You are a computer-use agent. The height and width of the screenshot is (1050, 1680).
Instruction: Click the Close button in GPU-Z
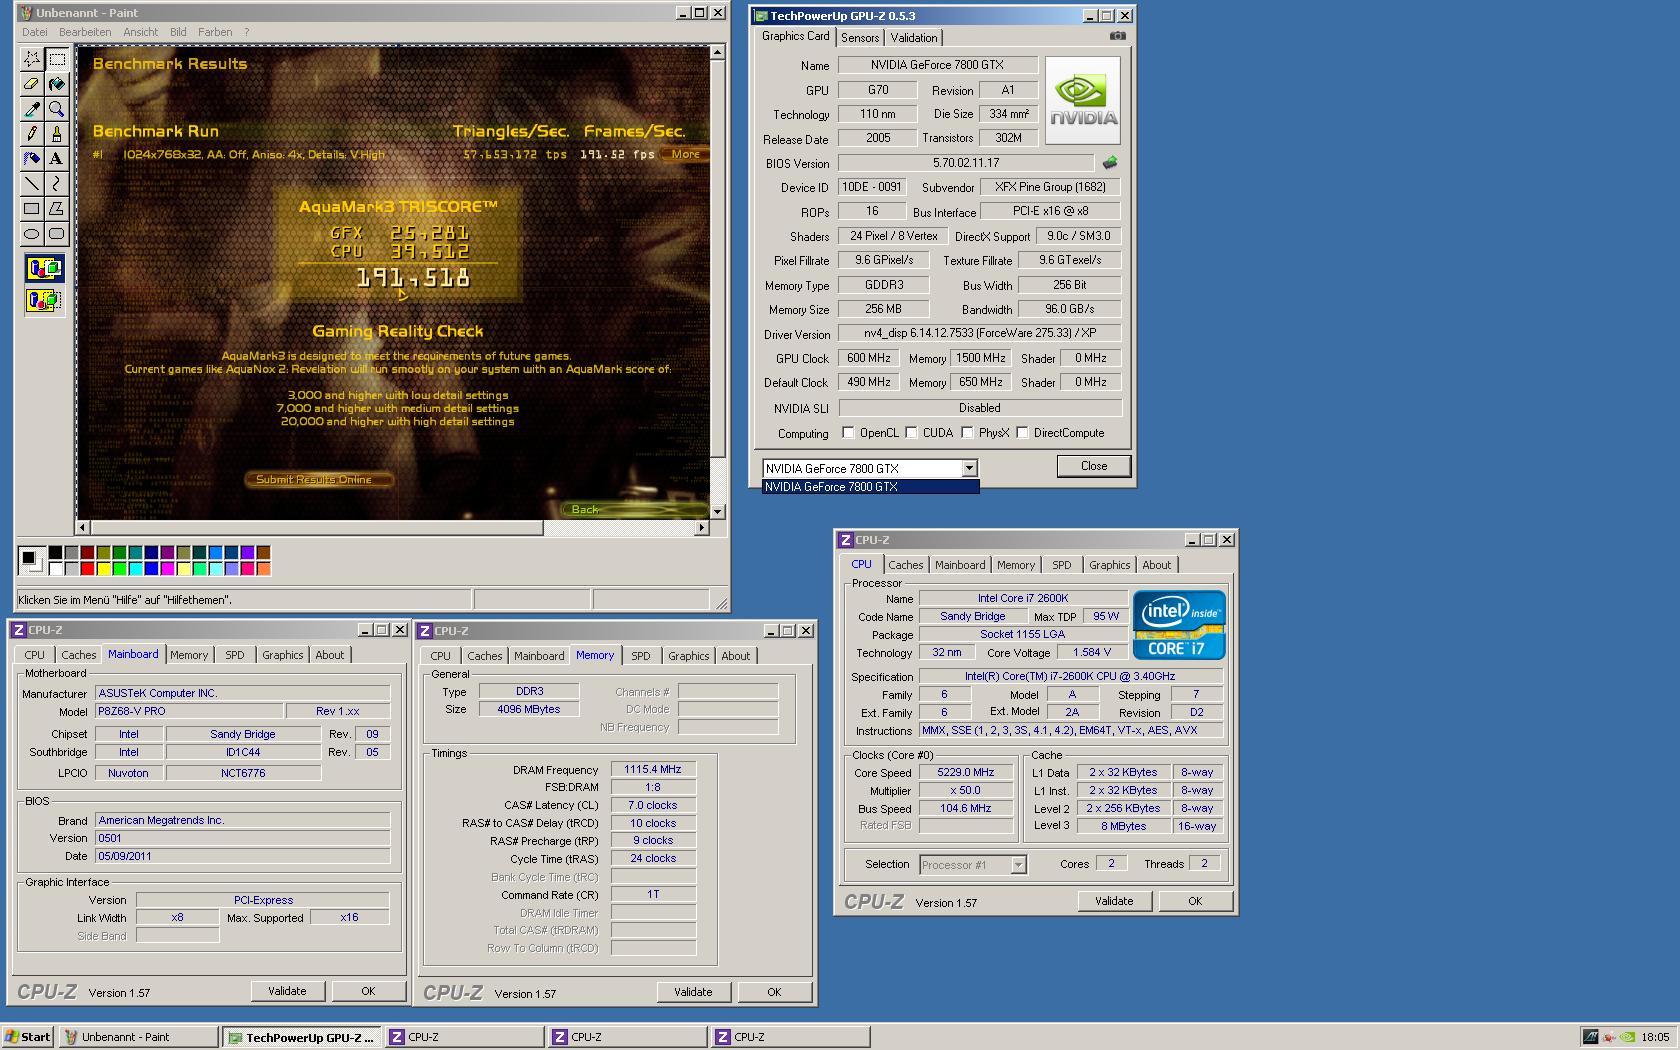click(1093, 466)
